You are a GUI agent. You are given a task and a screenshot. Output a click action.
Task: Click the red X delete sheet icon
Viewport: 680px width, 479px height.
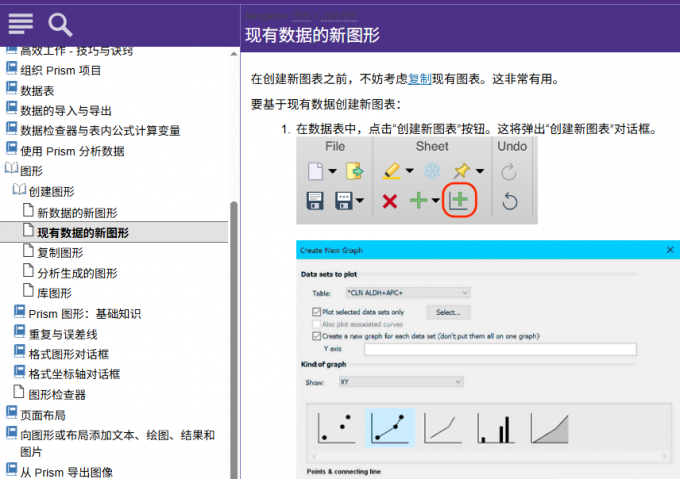[389, 201]
